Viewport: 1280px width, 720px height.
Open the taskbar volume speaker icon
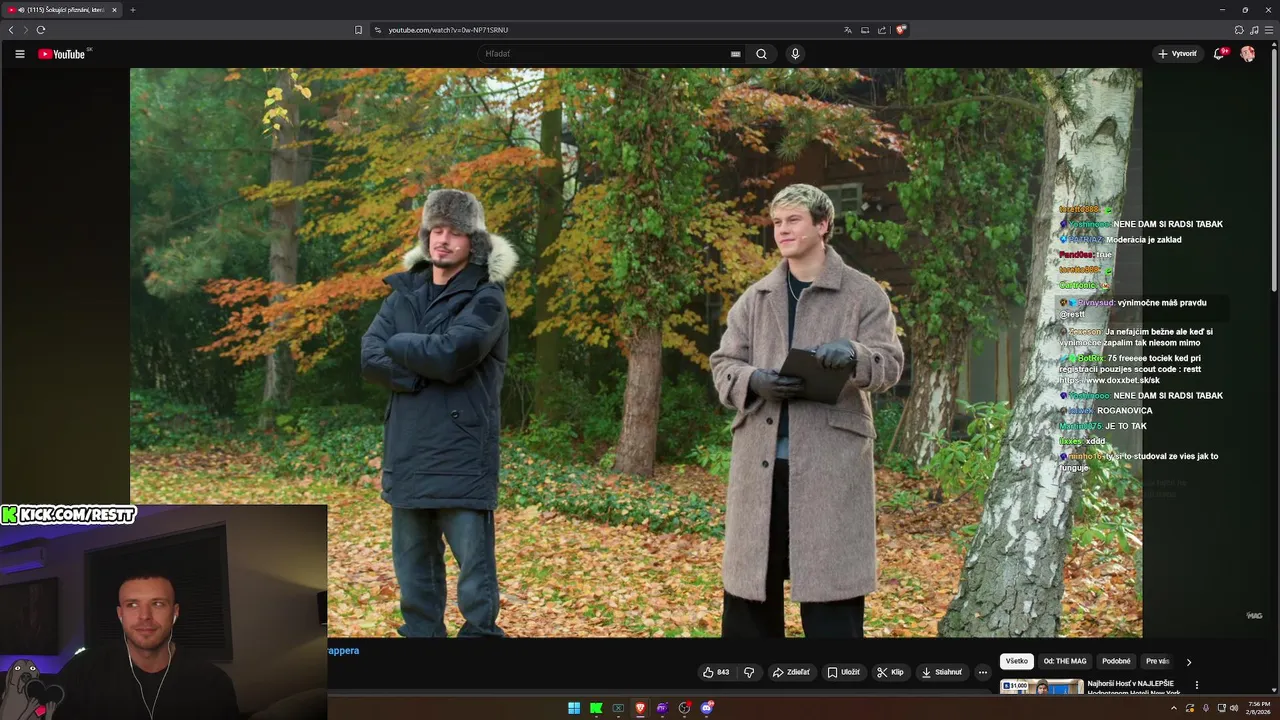[1234, 708]
